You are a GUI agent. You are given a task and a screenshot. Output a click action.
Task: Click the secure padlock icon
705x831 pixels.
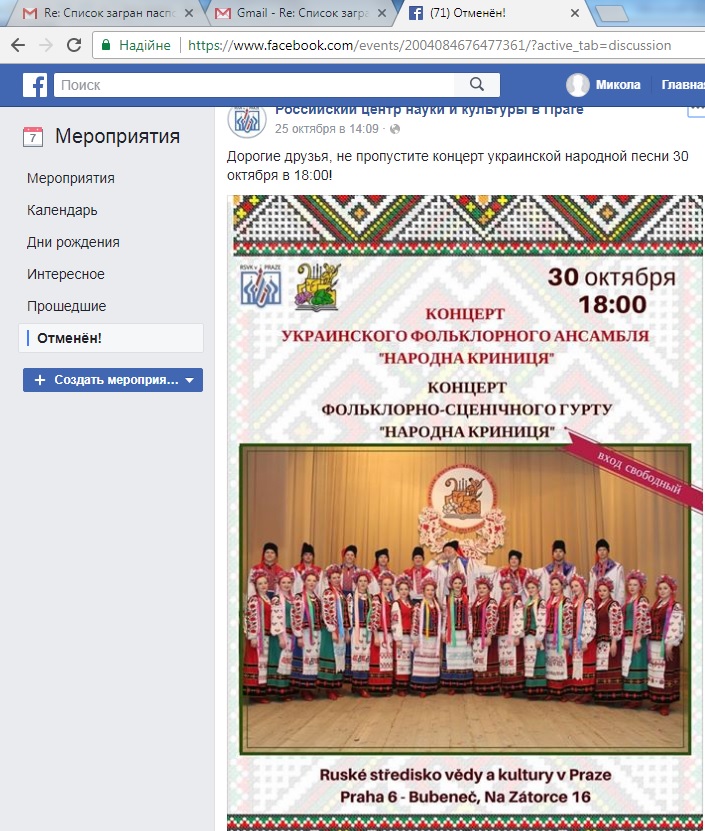coord(106,45)
